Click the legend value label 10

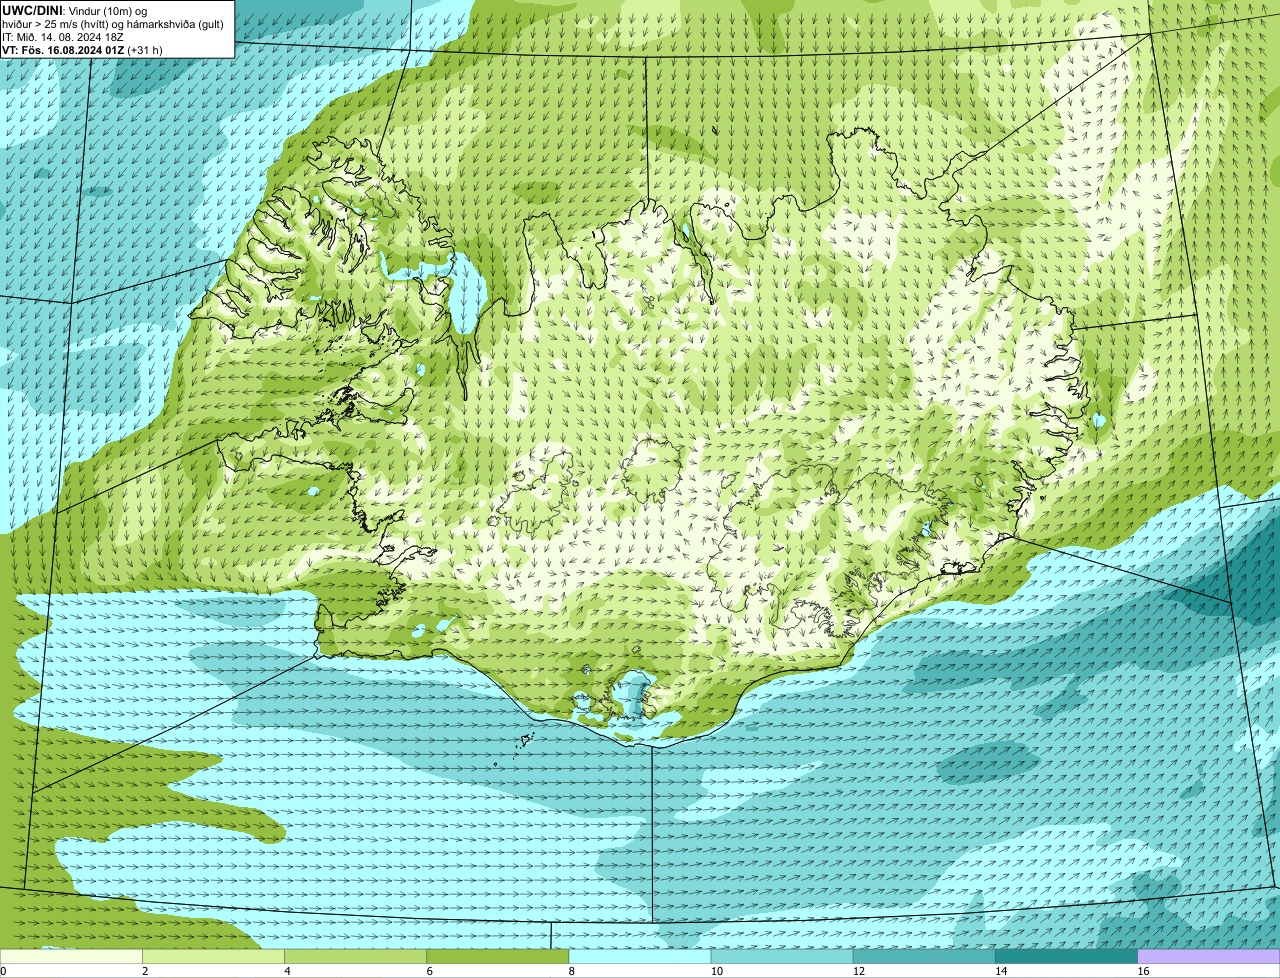pyautogui.click(x=717, y=971)
